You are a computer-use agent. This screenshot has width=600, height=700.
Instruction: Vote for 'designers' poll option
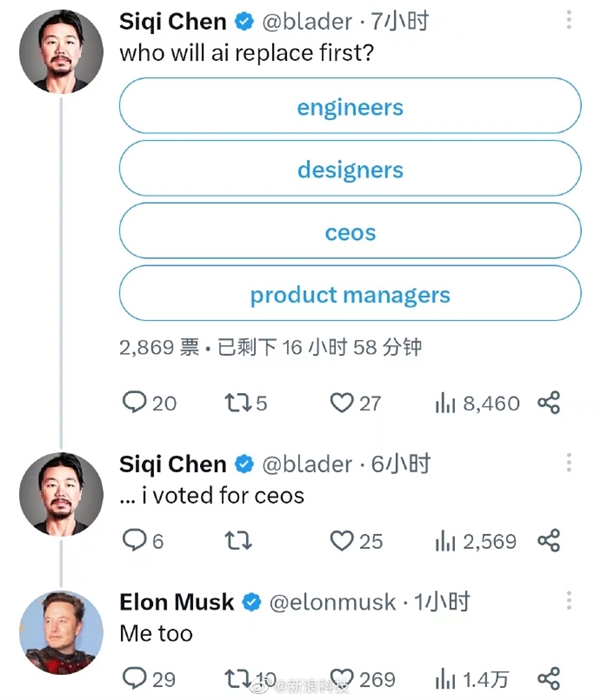(350, 168)
